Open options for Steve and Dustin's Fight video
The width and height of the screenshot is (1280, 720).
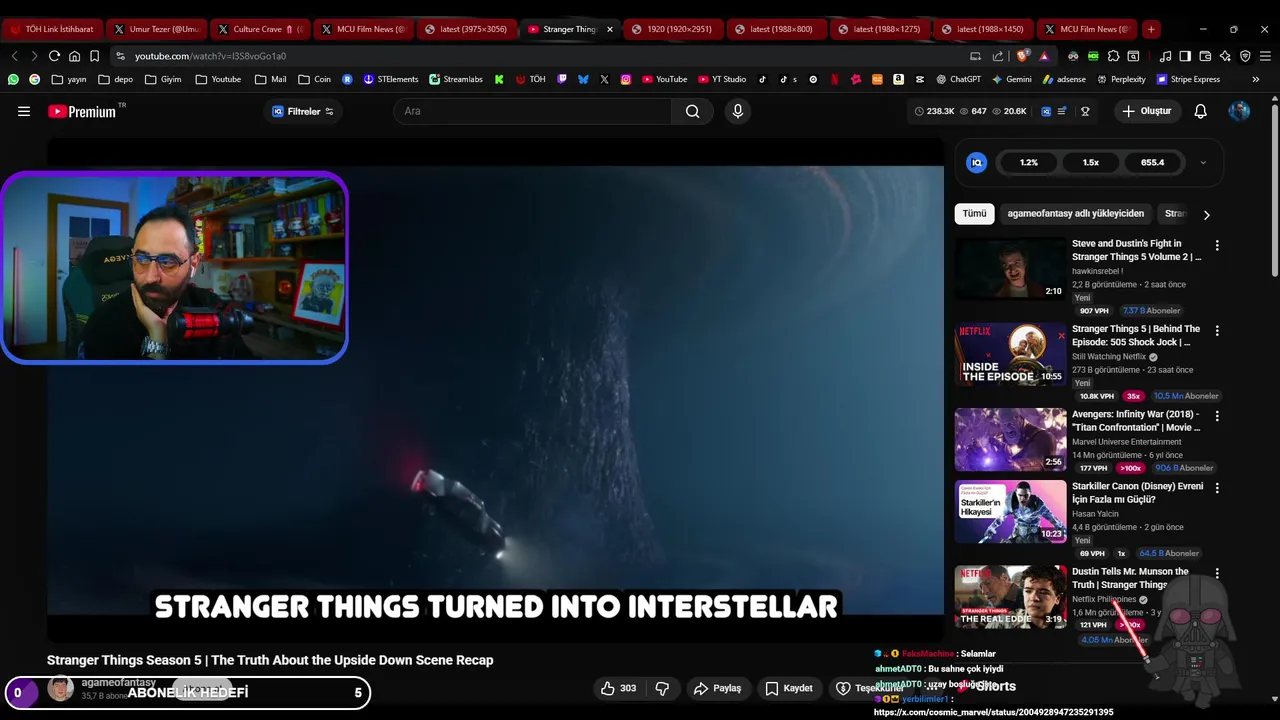1217,245
